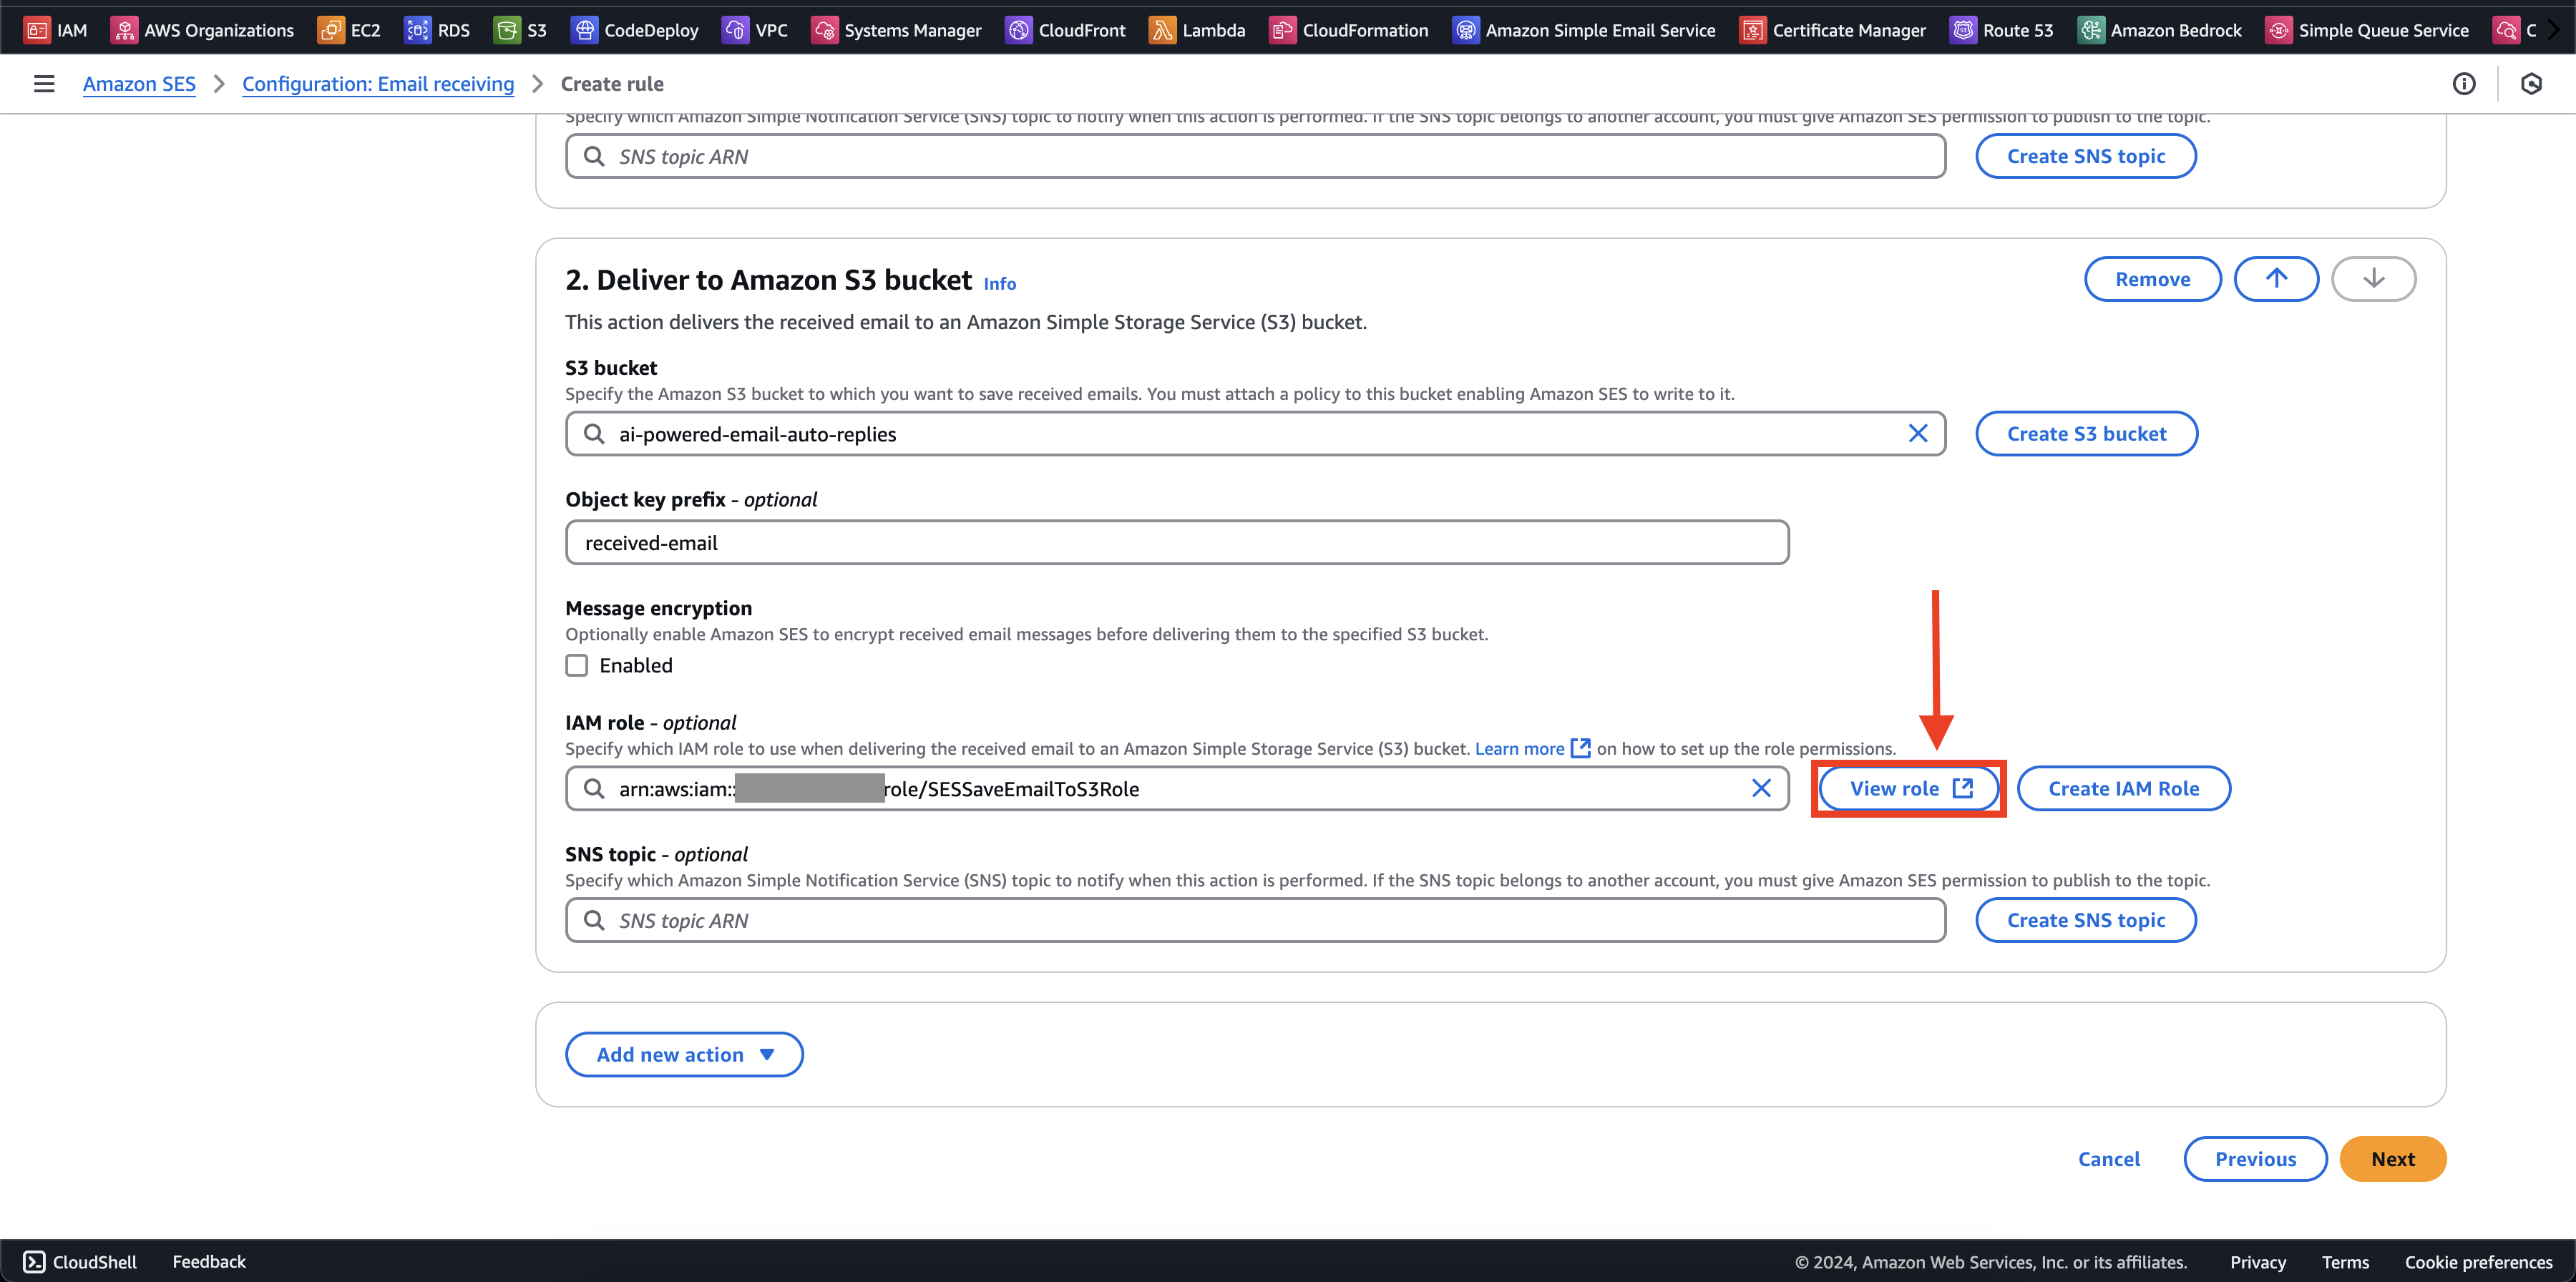Open the Terms footer link

[2345, 1262]
